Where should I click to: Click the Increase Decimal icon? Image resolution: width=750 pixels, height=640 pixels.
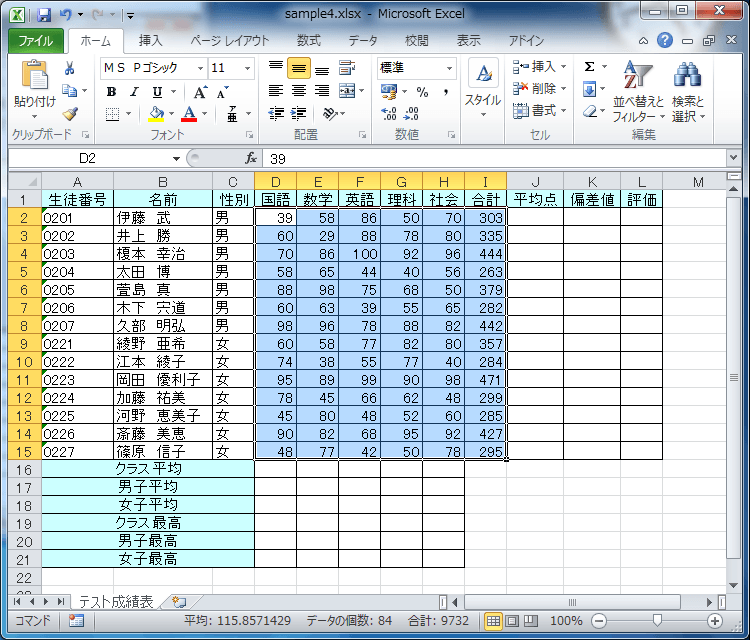coord(389,113)
